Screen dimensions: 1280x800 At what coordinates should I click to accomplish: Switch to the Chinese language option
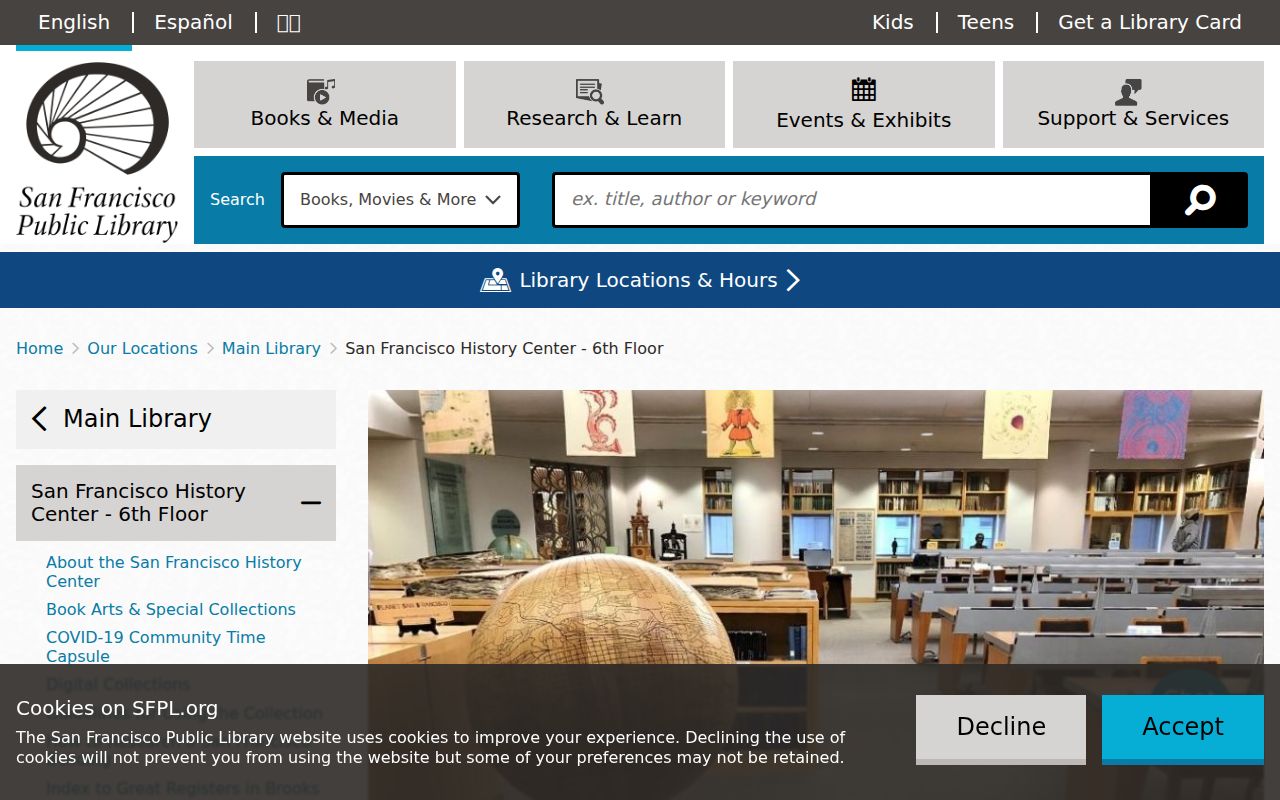[288, 22]
